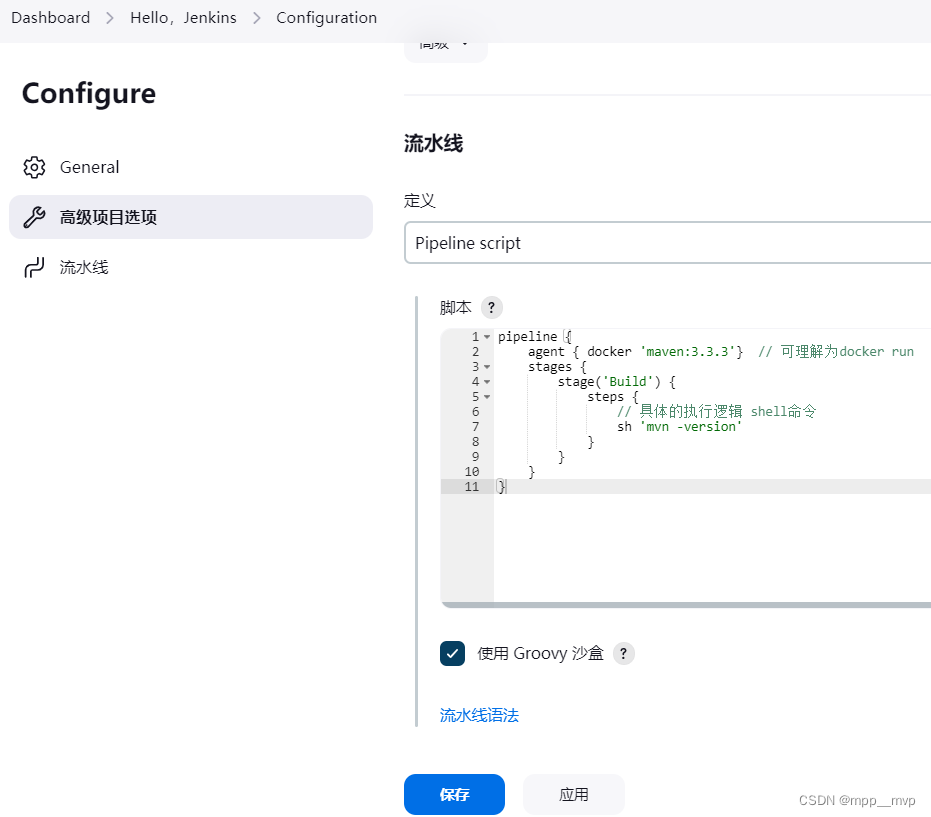The image size is (931, 817).
Task: Click the comment 具体的执行逻辑 shell命令
Action: 717,411
